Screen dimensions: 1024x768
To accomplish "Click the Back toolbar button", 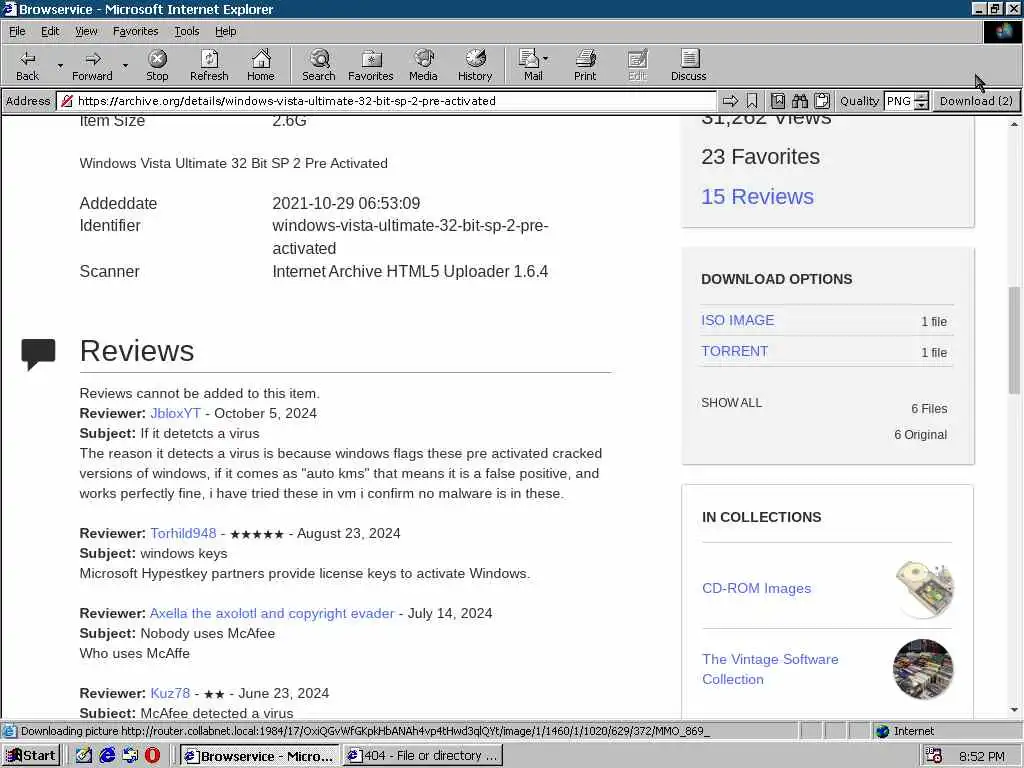I will point(27,65).
